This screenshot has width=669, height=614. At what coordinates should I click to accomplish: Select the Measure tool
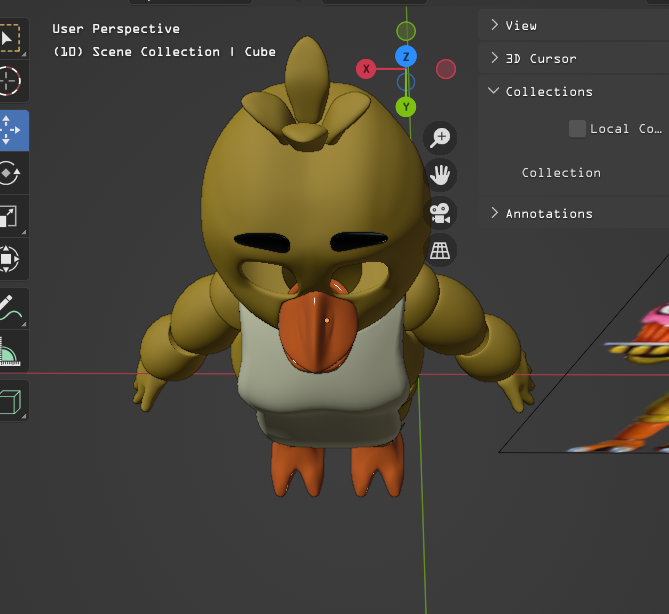tap(10, 351)
